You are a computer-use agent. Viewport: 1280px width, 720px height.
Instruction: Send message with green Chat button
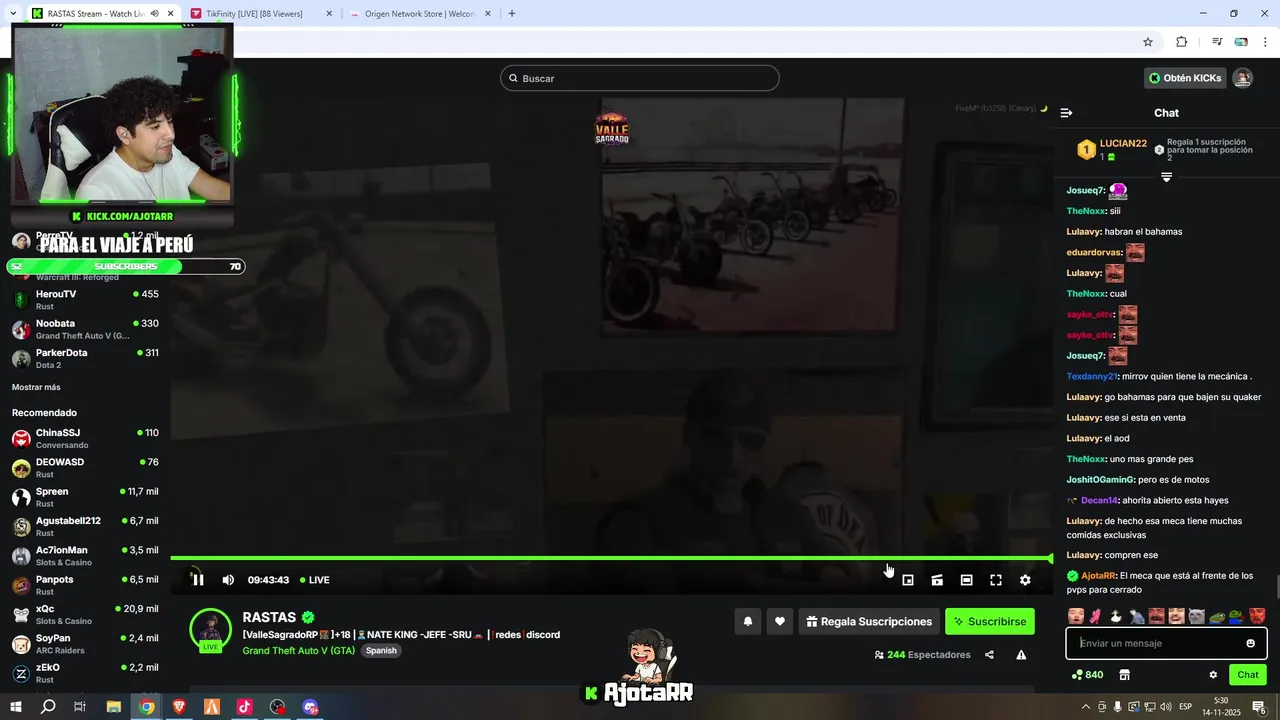(1248, 675)
